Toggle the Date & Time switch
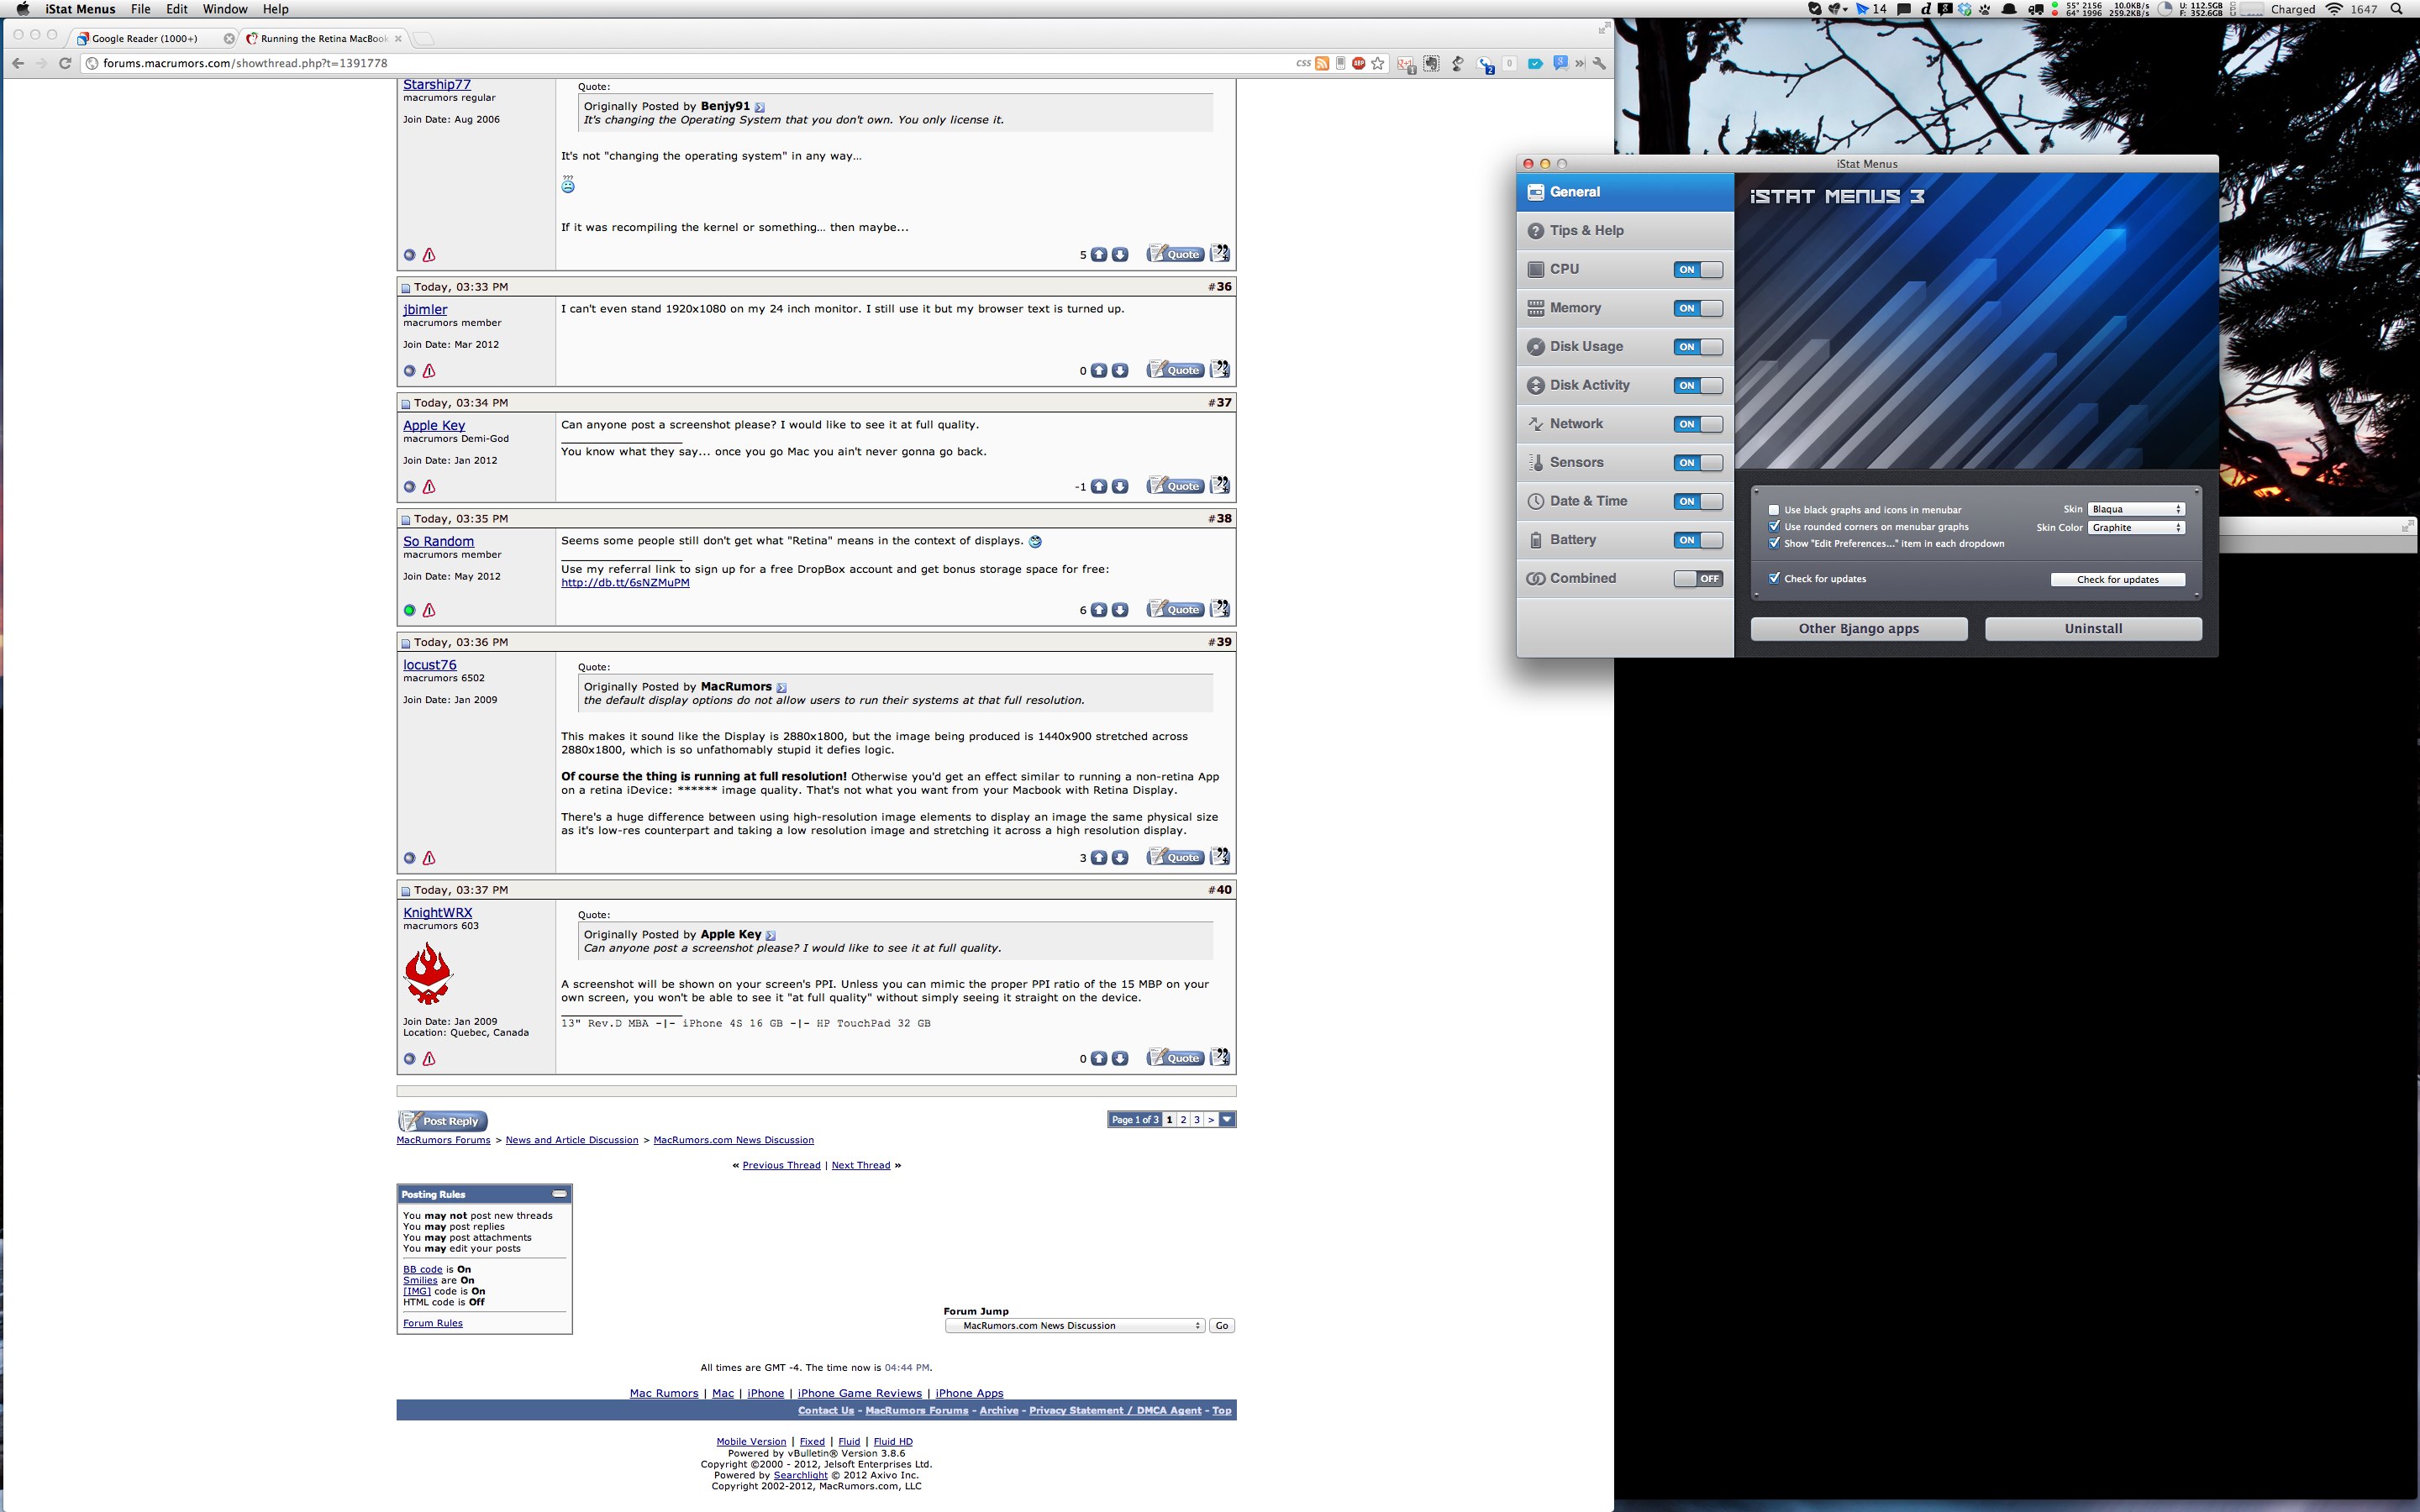The height and width of the screenshot is (1512, 2420). click(x=1698, y=502)
